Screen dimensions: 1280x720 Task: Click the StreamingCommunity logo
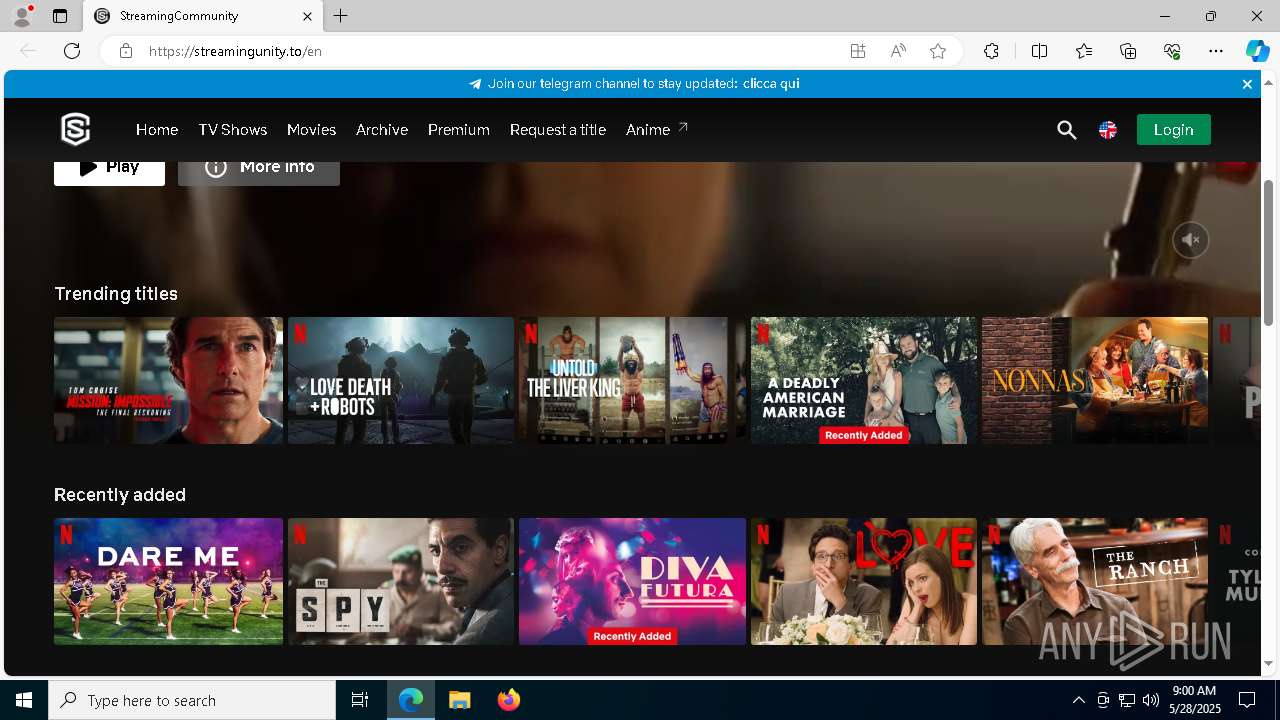[x=76, y=129]
